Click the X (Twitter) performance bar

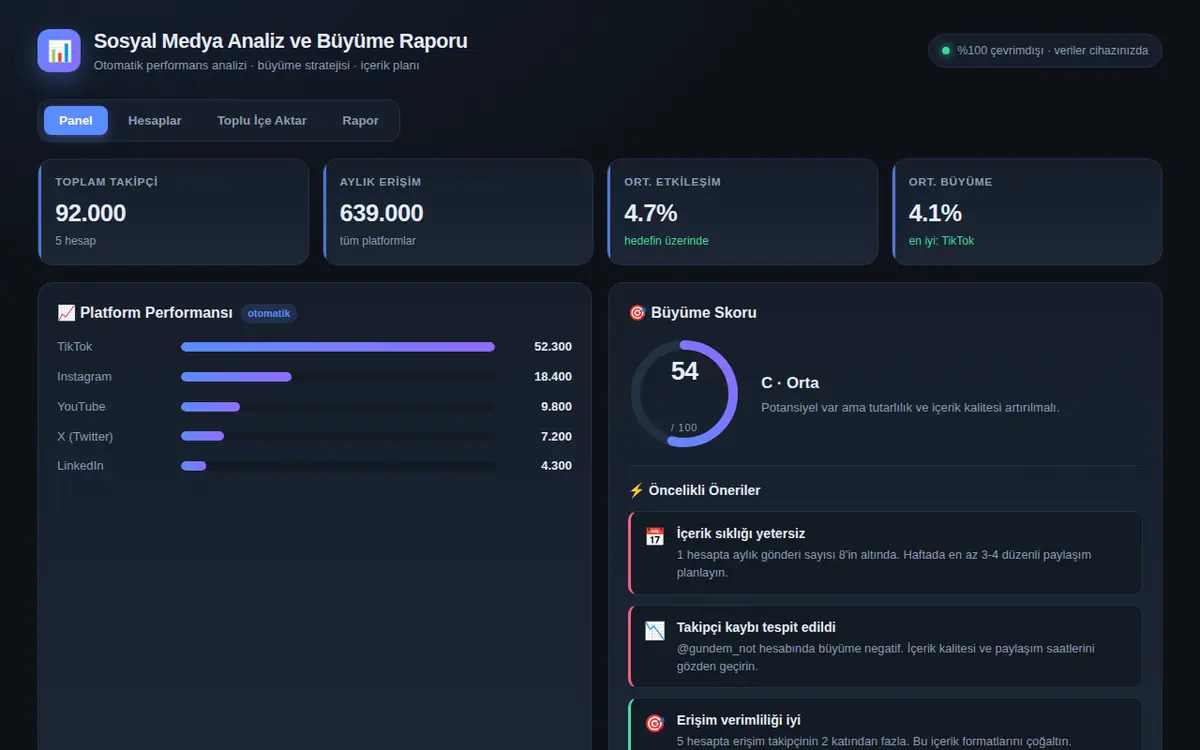(x=338, y=436)
